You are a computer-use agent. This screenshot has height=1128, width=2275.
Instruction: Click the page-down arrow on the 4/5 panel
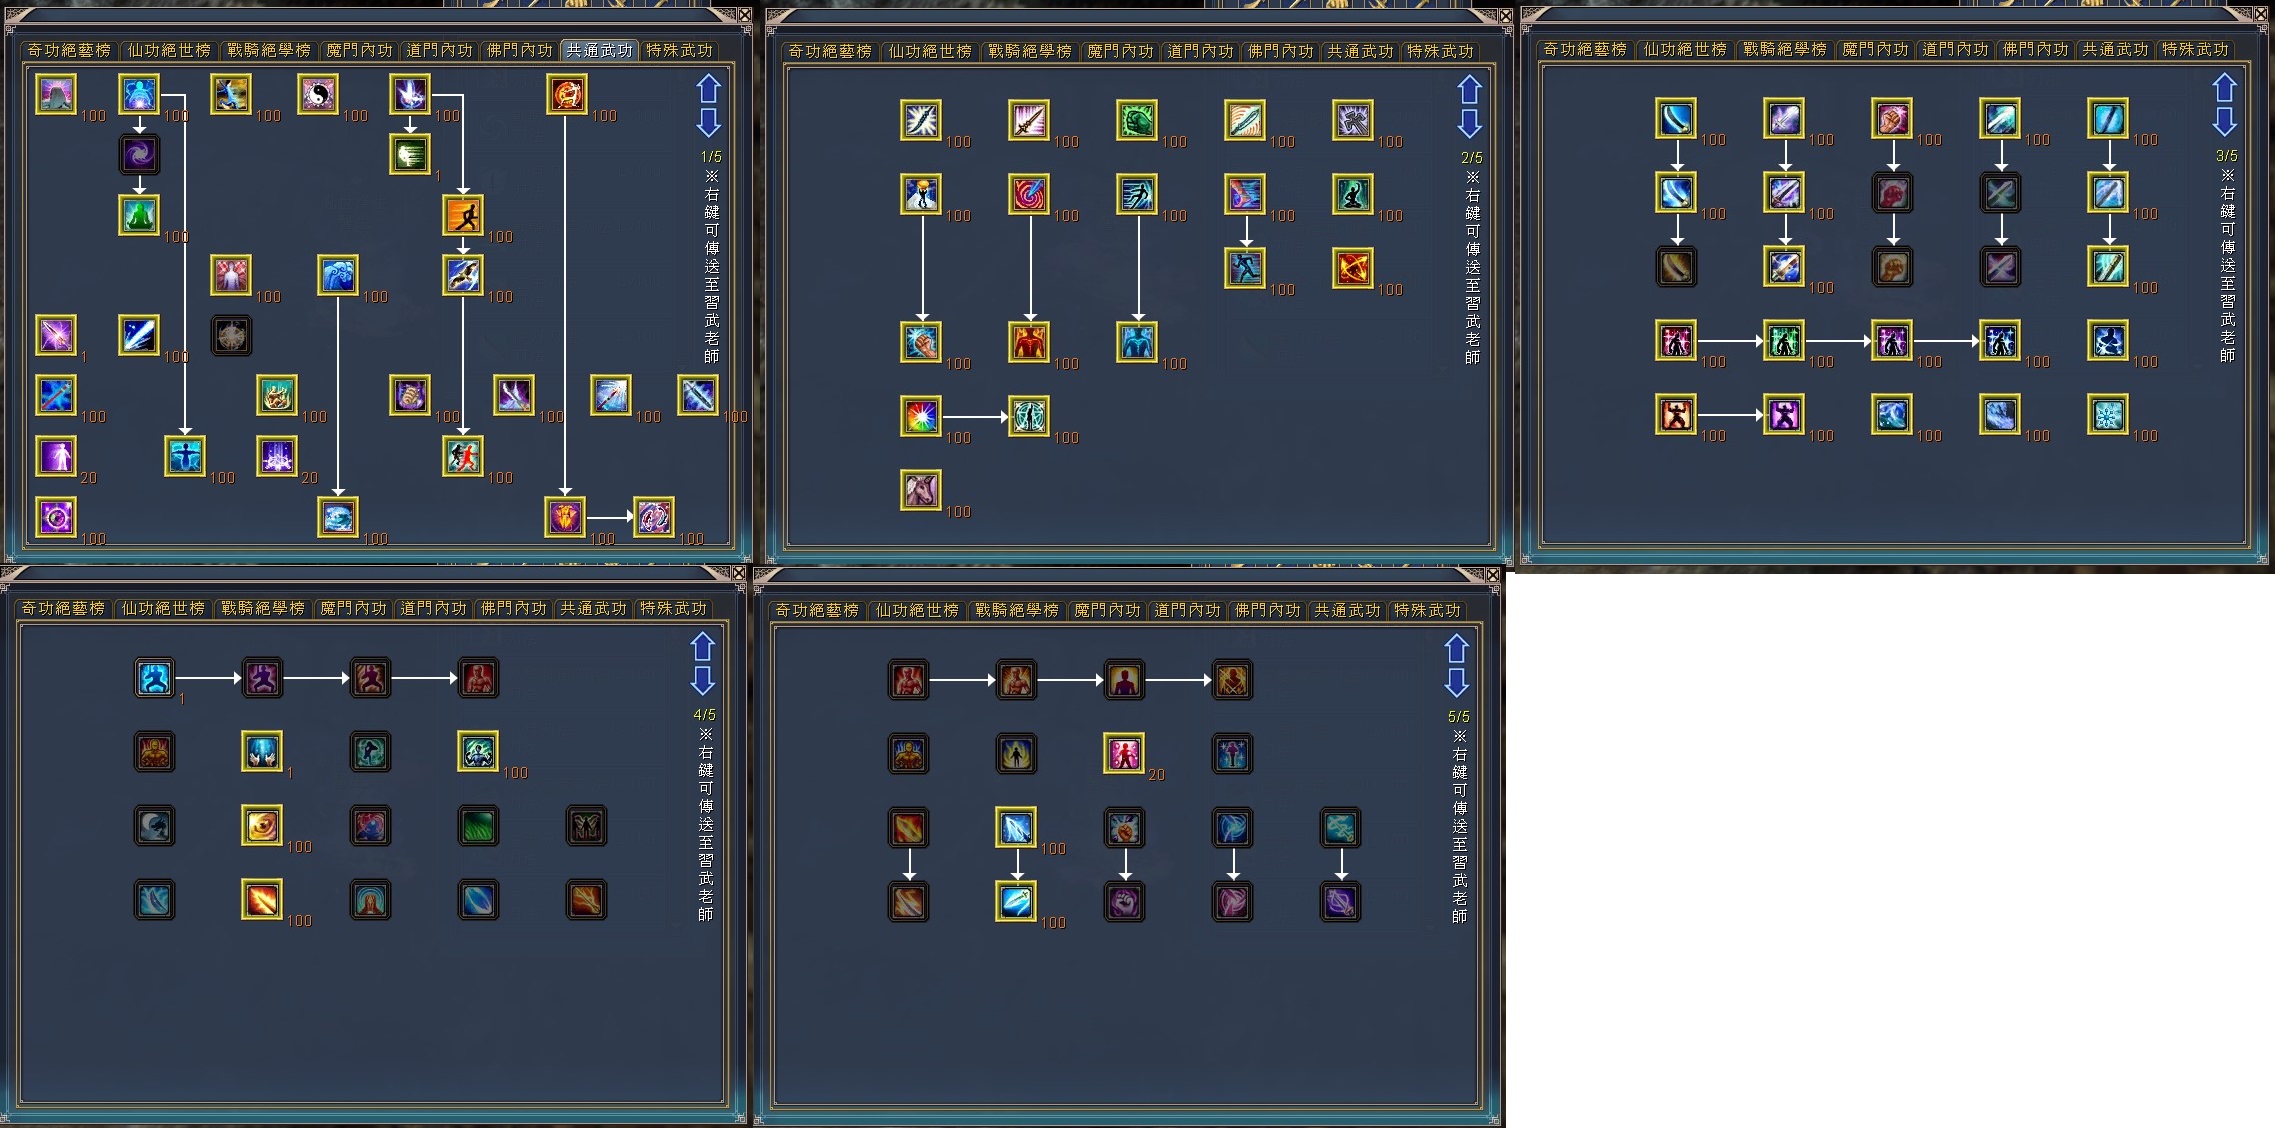pyautogui.click(x=703, y=682)
